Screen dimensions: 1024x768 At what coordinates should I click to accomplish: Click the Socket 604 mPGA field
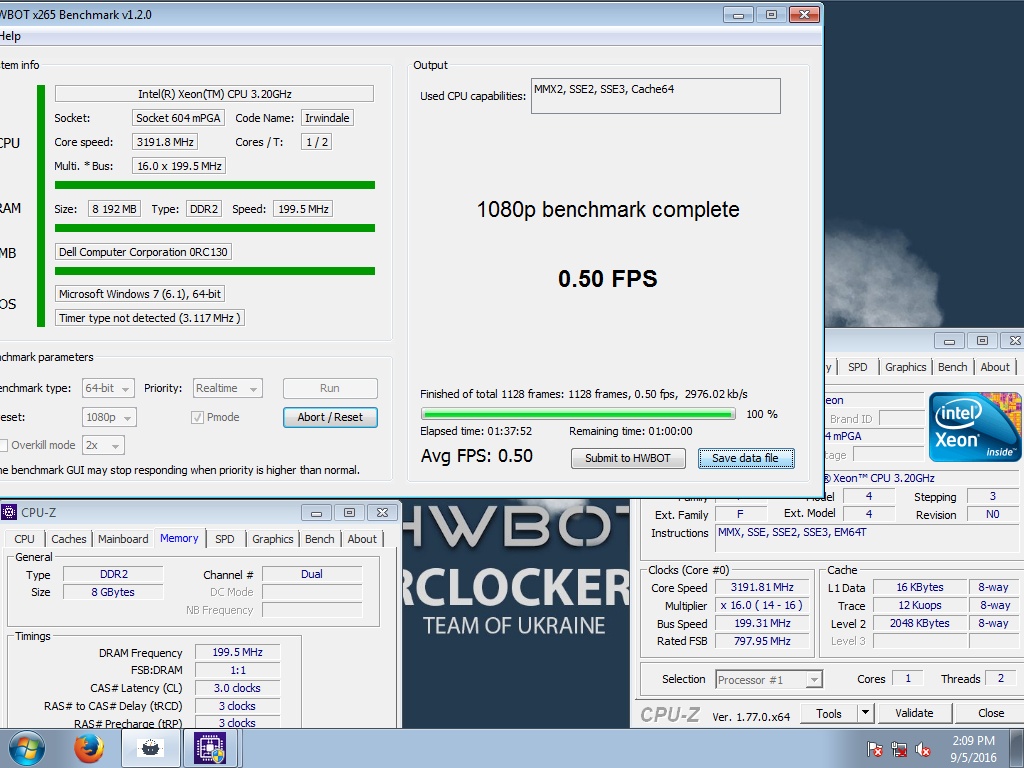[x=178, y=118]
